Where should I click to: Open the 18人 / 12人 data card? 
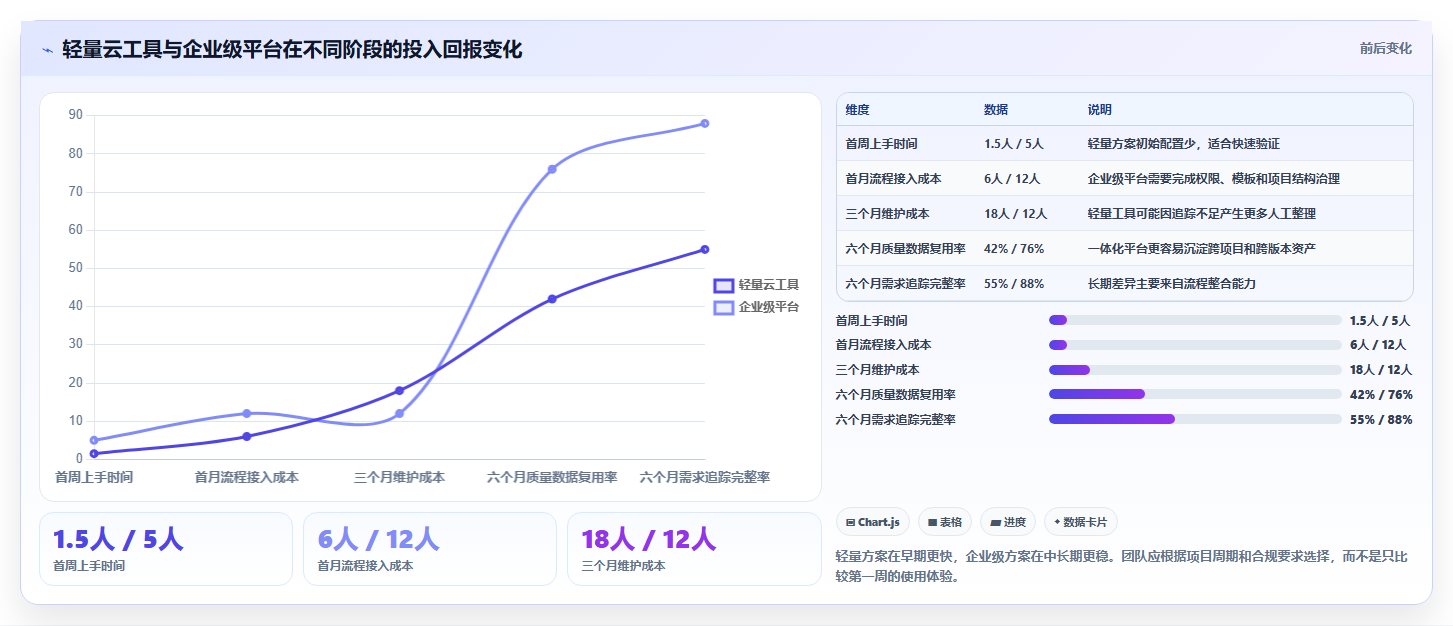click(694, 549)
